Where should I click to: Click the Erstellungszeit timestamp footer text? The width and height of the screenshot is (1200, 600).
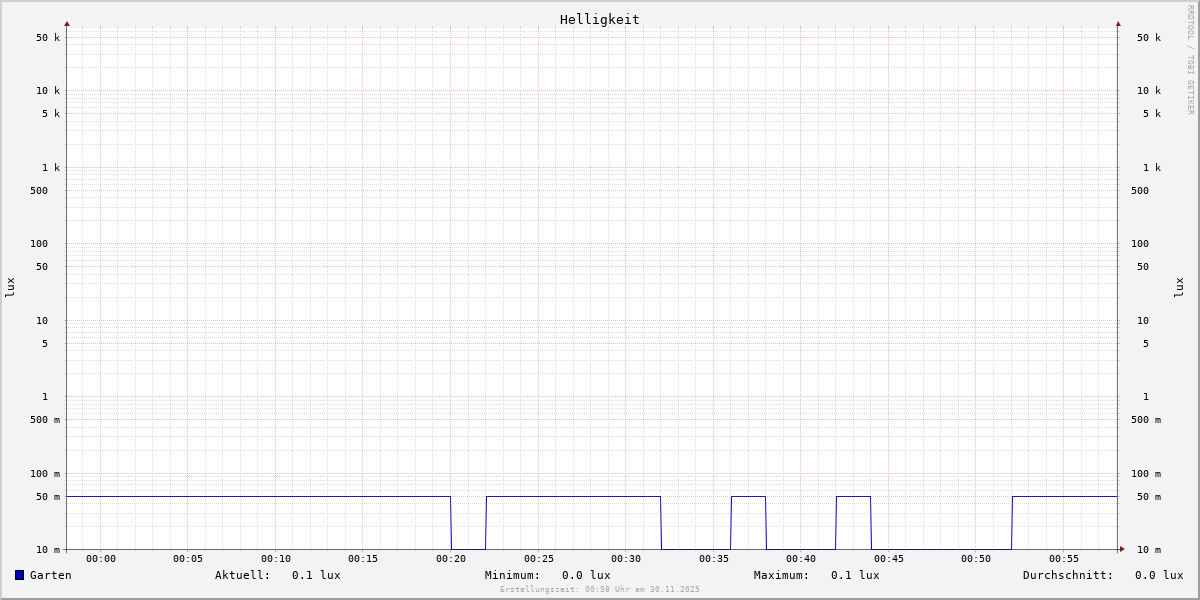point(600,590)
